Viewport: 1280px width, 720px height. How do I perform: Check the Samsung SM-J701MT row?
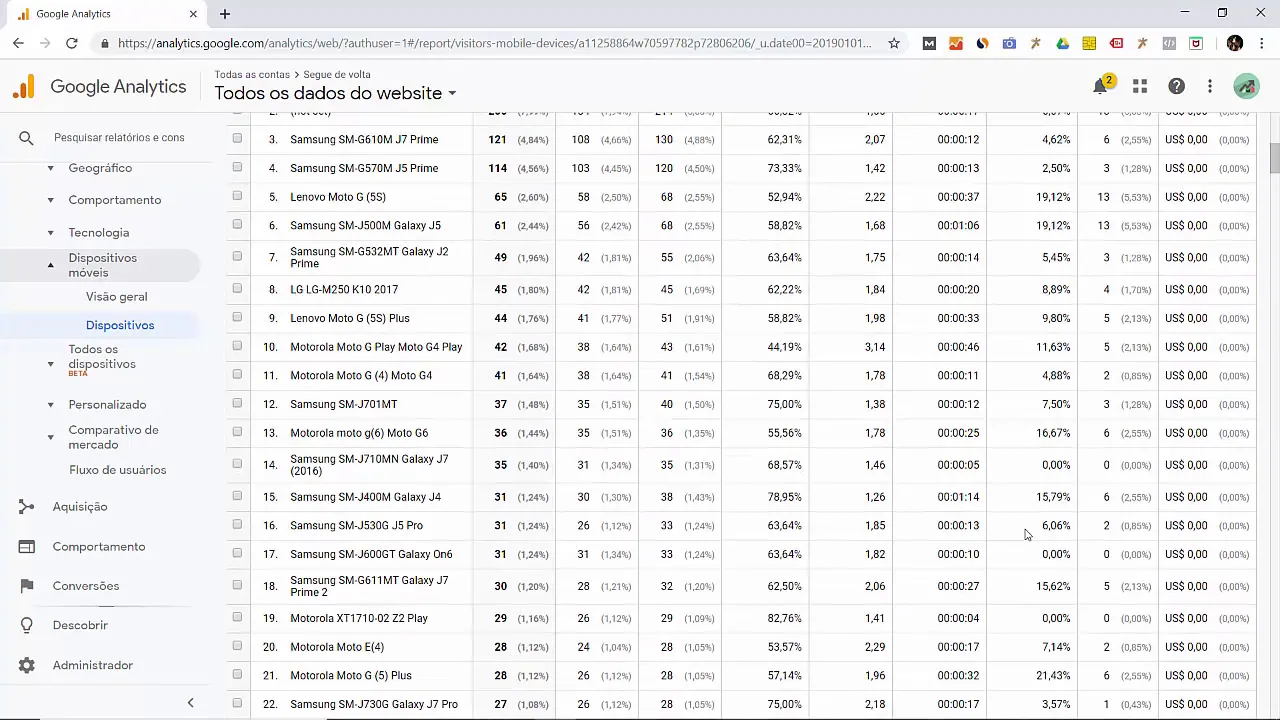(x=237, y=404)
